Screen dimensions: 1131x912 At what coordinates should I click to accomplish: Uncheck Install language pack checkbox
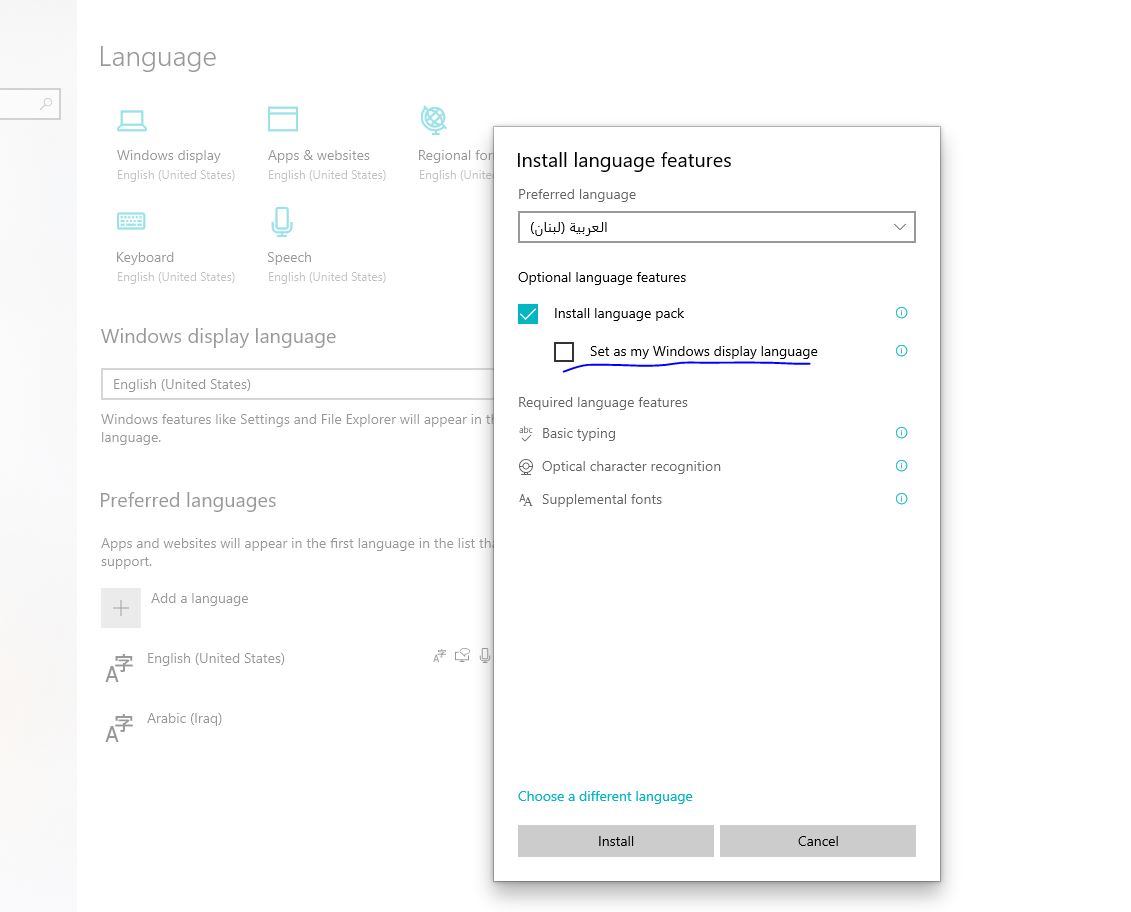pyautogui.click(x=528, y=314)
